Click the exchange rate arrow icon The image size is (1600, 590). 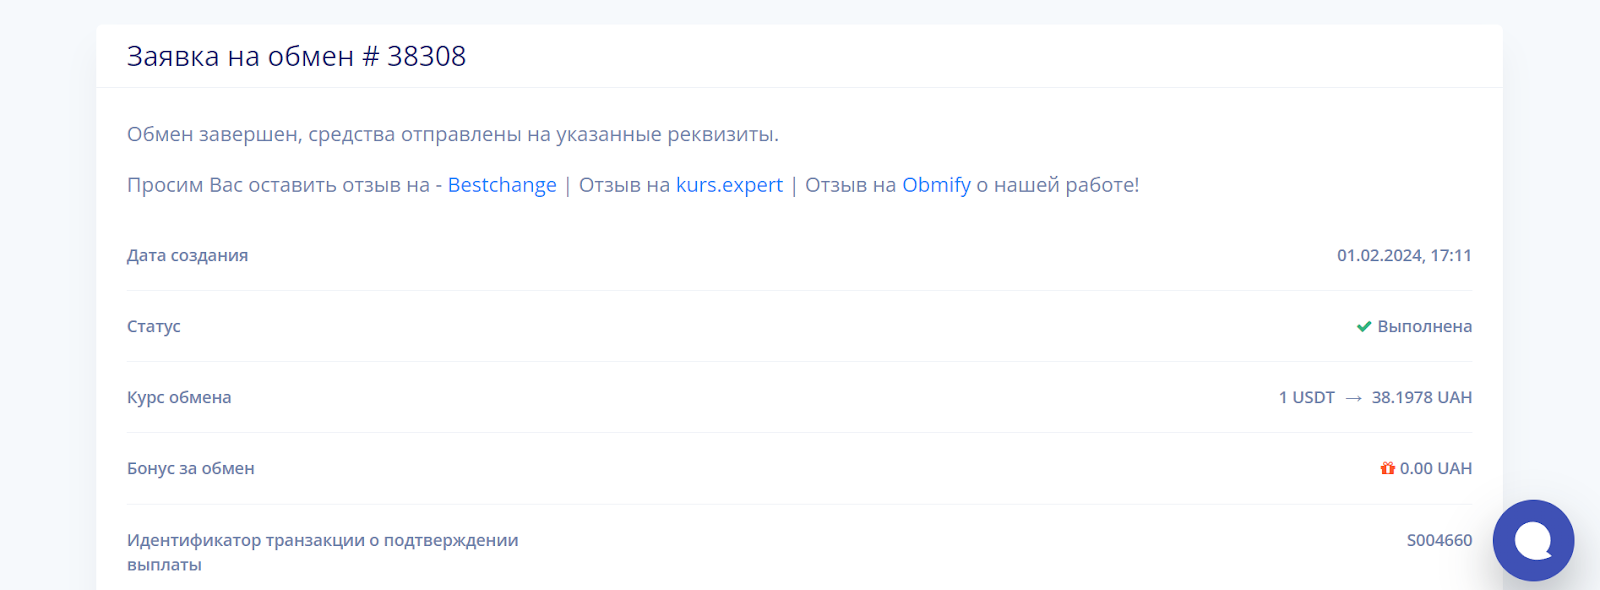(1353, 398)
